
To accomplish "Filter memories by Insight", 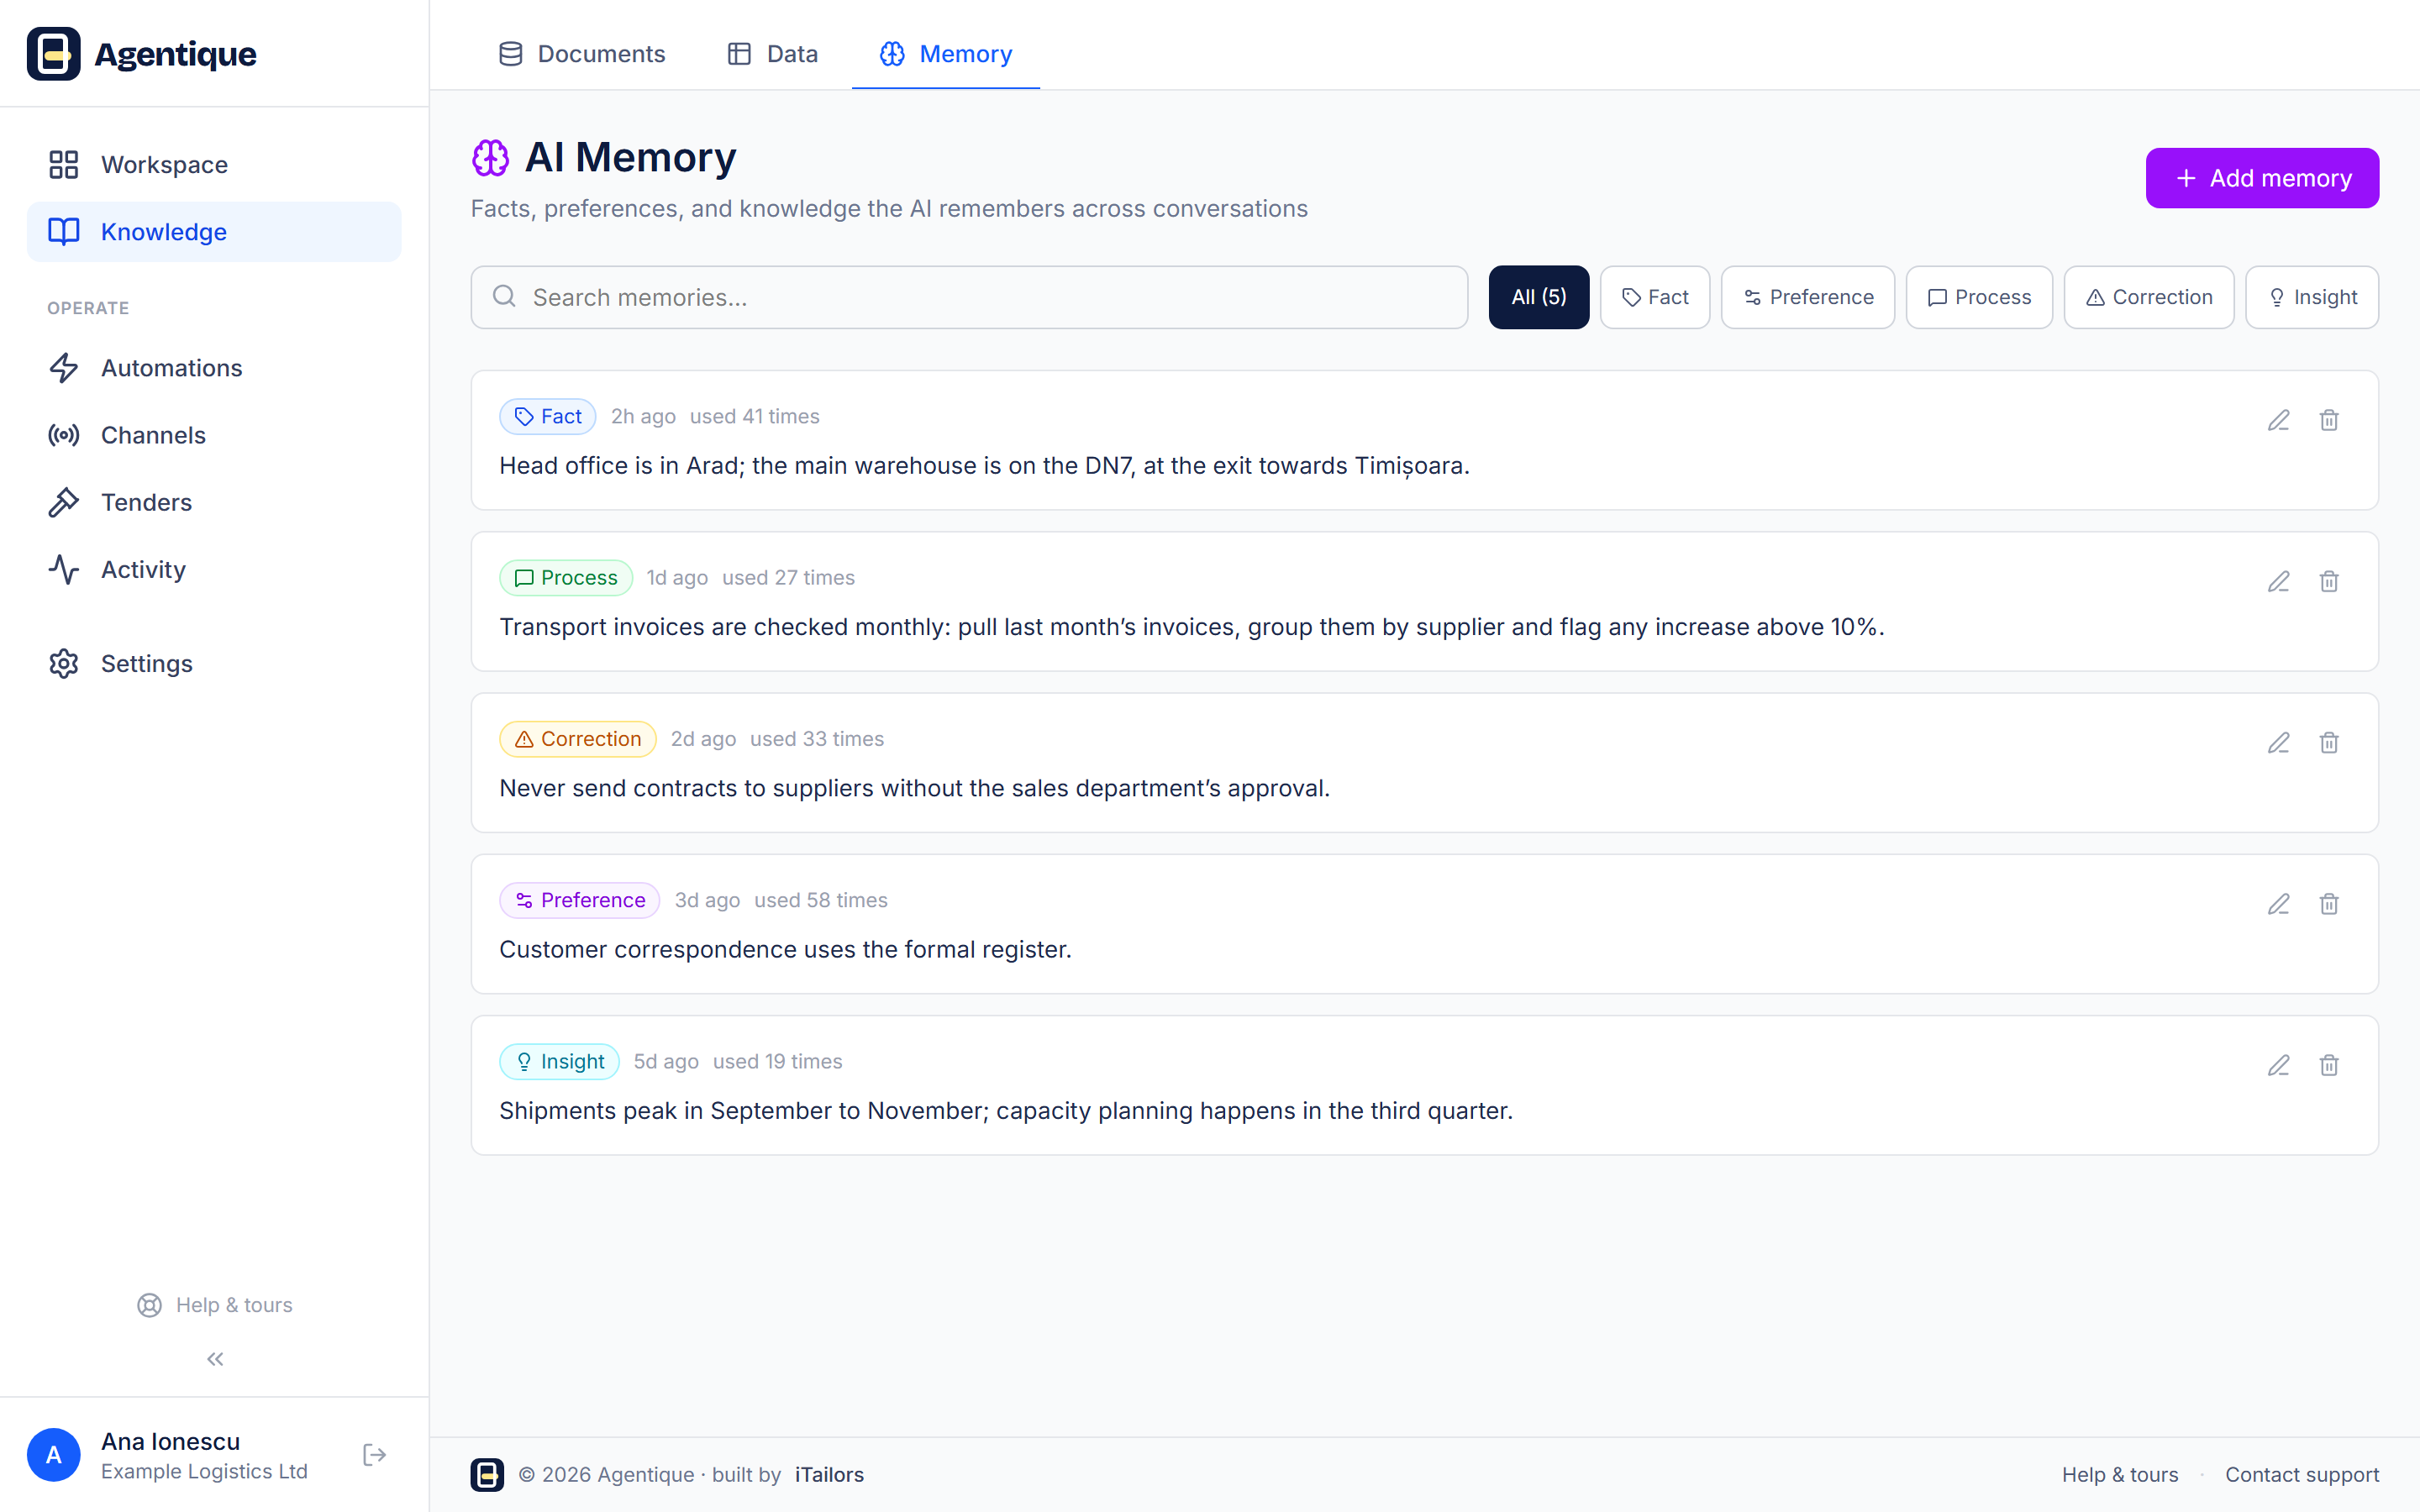I will point(2312,297).
